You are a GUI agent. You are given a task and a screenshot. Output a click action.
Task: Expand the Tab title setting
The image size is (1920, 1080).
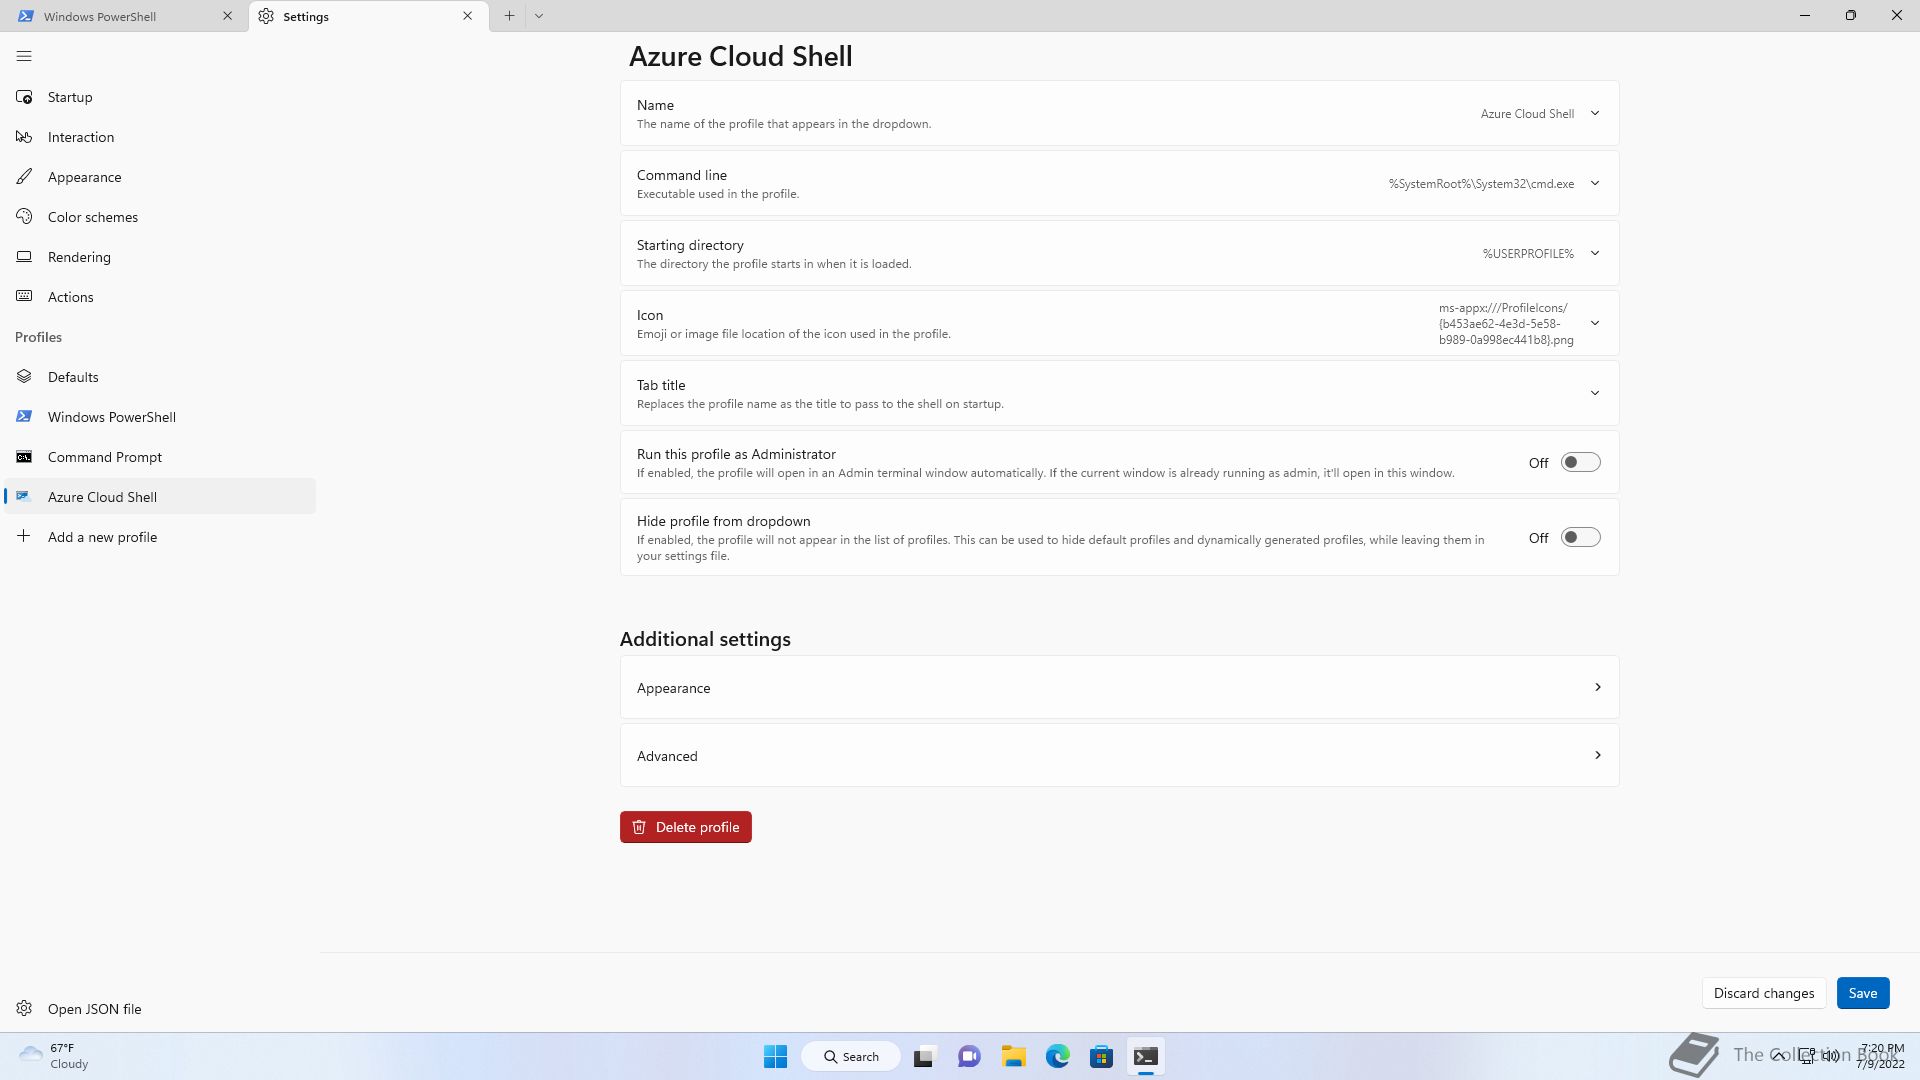point(1119,393)
